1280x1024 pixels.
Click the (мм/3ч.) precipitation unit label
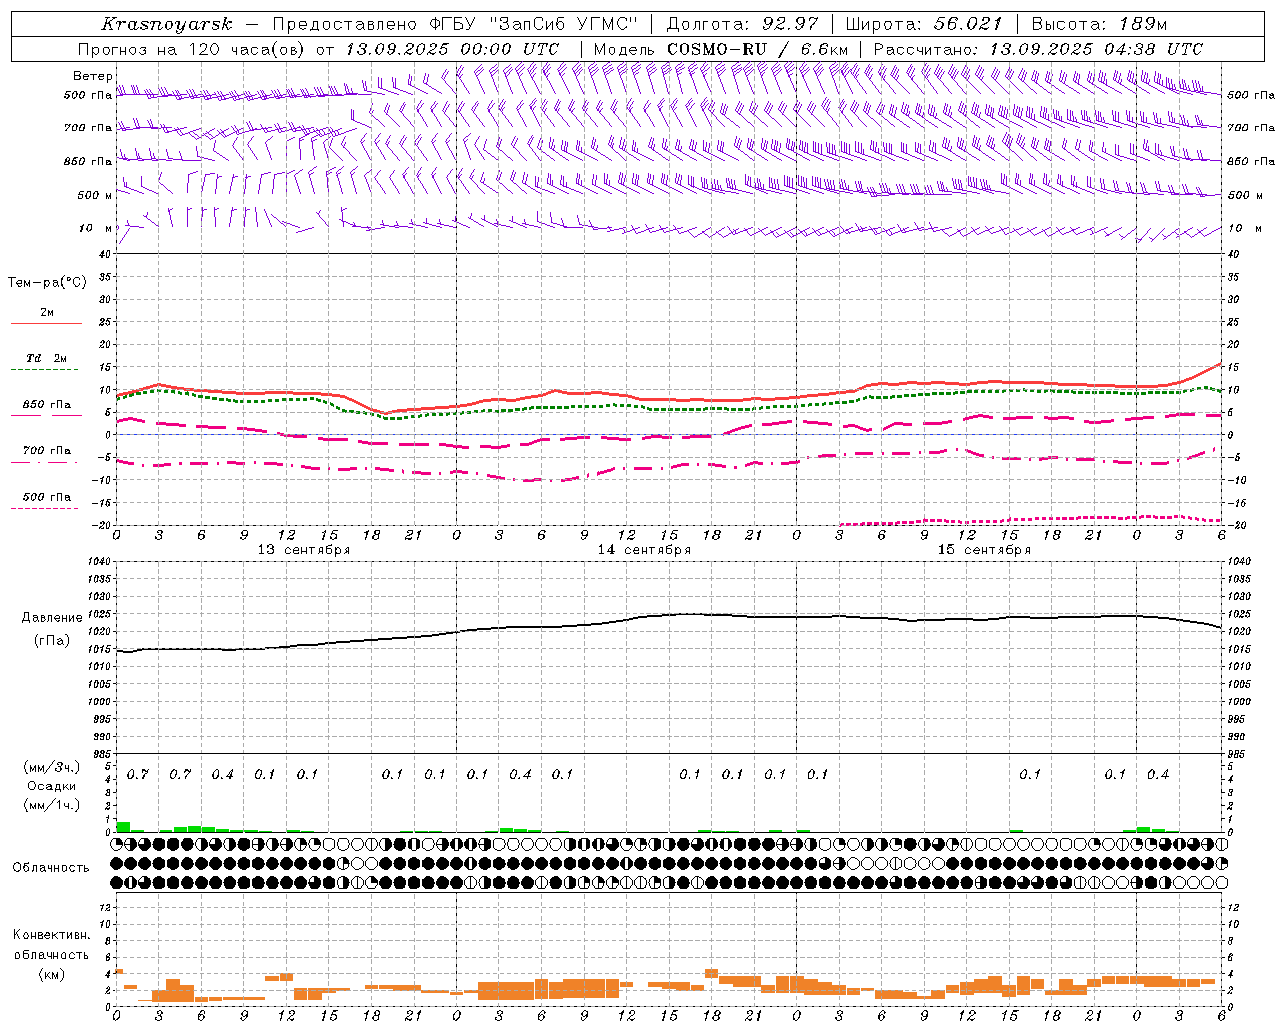click(52, 768)
